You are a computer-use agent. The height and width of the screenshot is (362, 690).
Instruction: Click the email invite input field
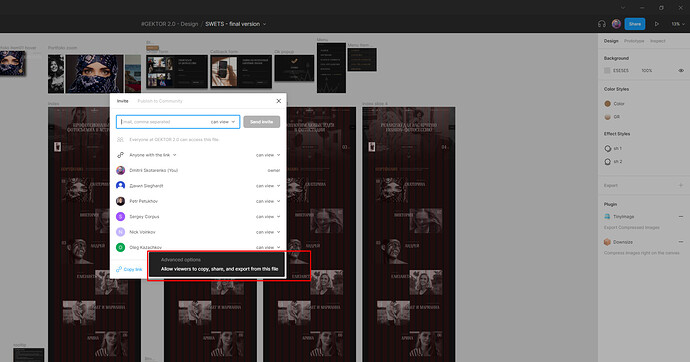178,122
